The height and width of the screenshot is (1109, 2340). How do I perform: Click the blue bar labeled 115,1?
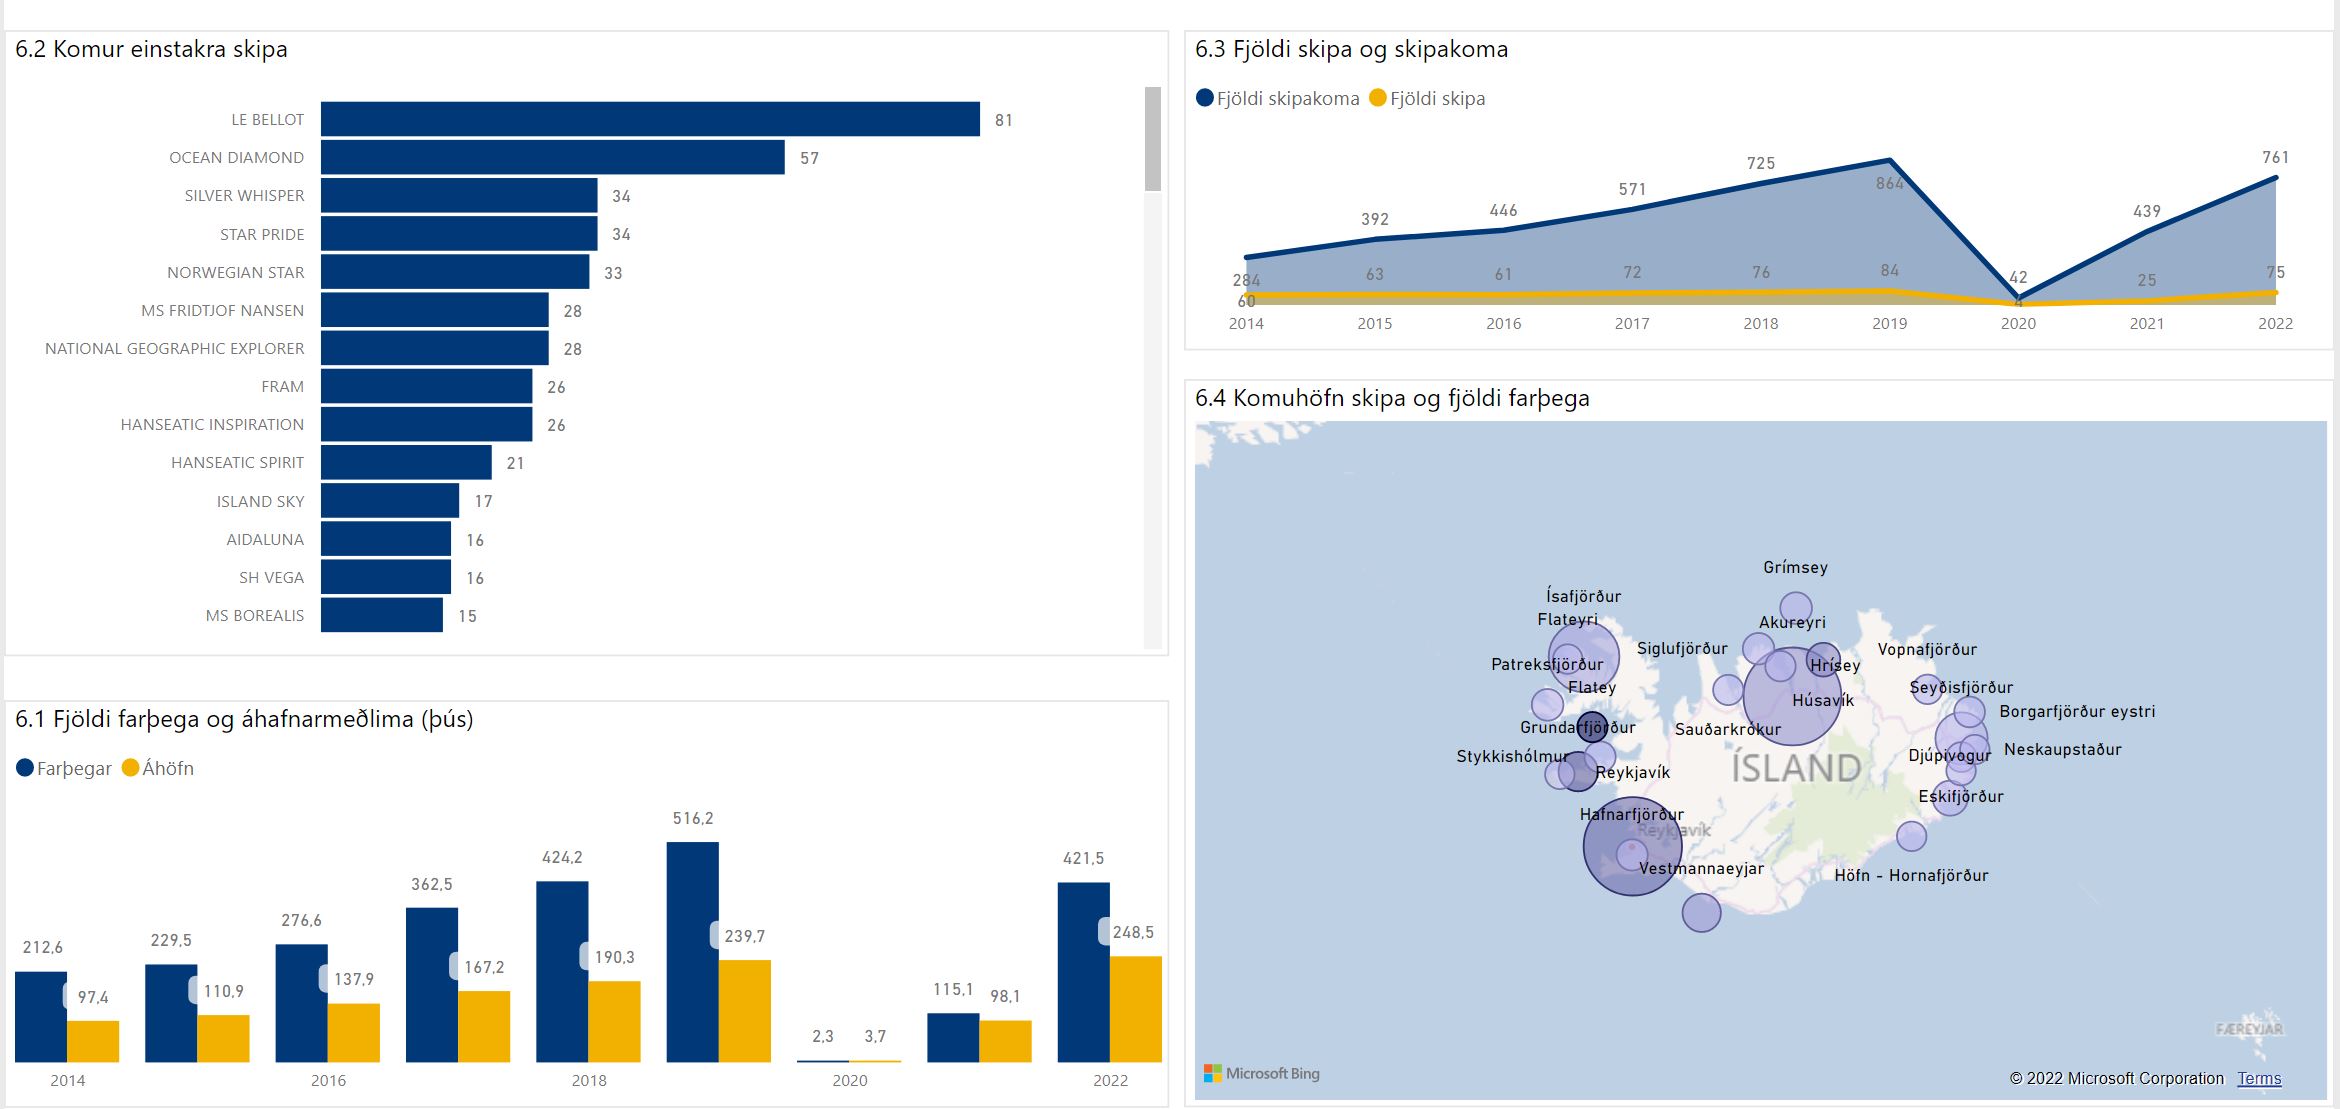point(953,1037)
